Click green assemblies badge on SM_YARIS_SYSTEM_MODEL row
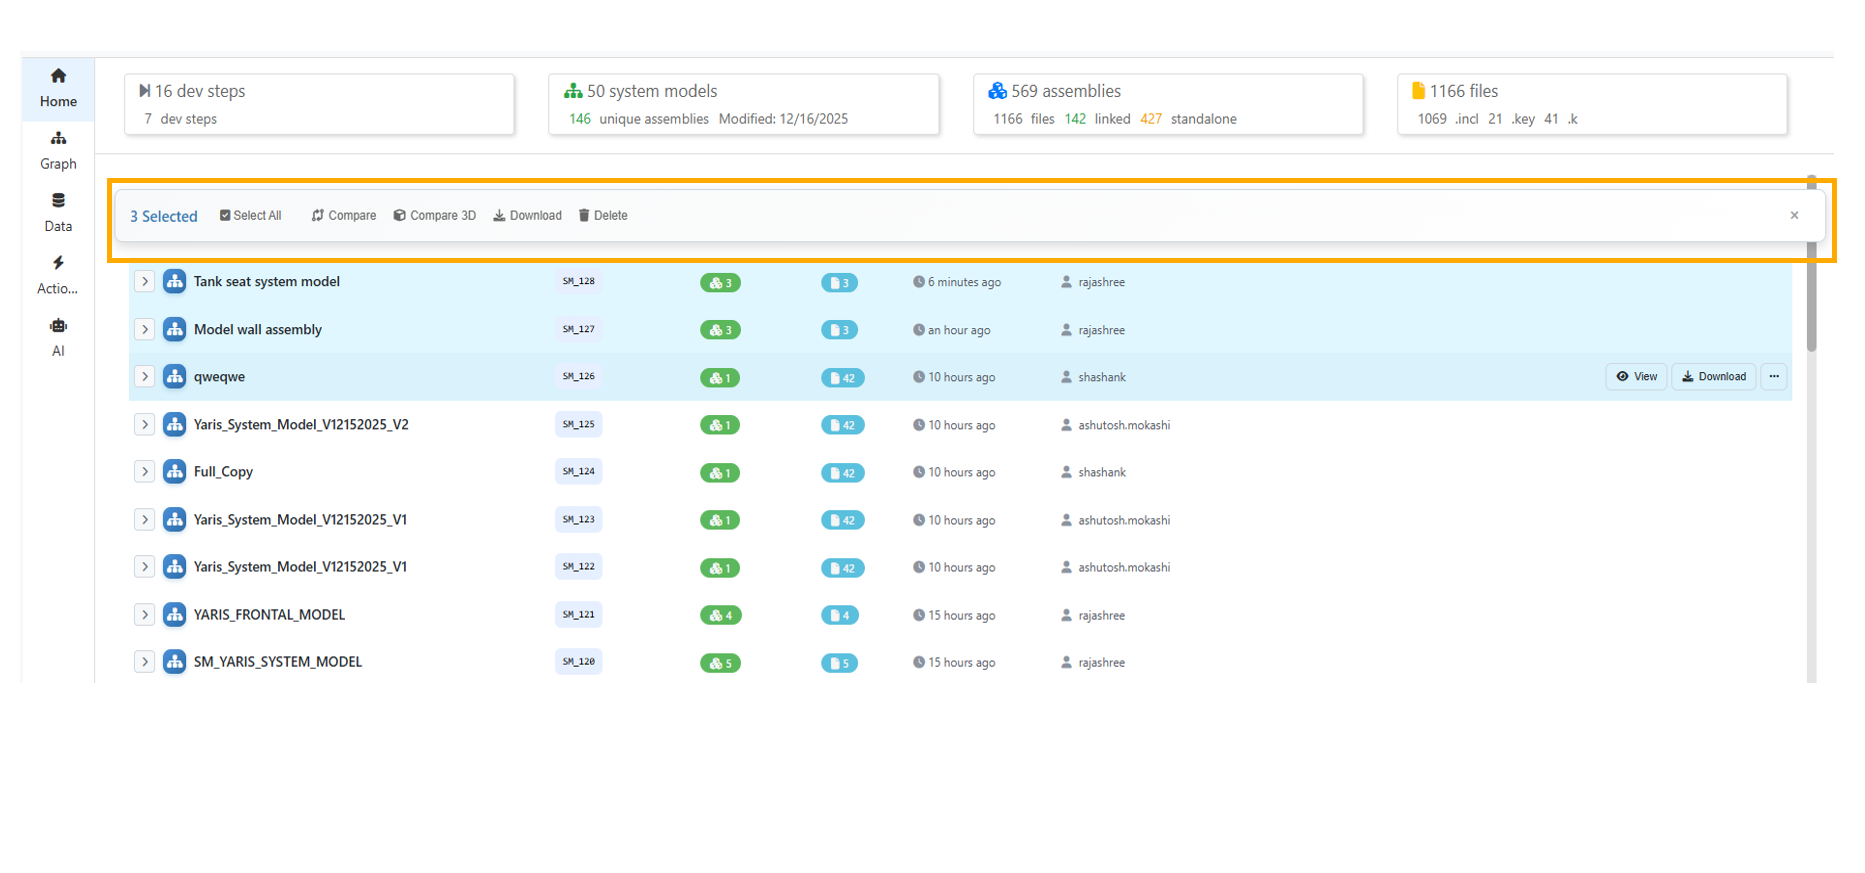This screenshot has width=1865, height=873. pos(720,663)
